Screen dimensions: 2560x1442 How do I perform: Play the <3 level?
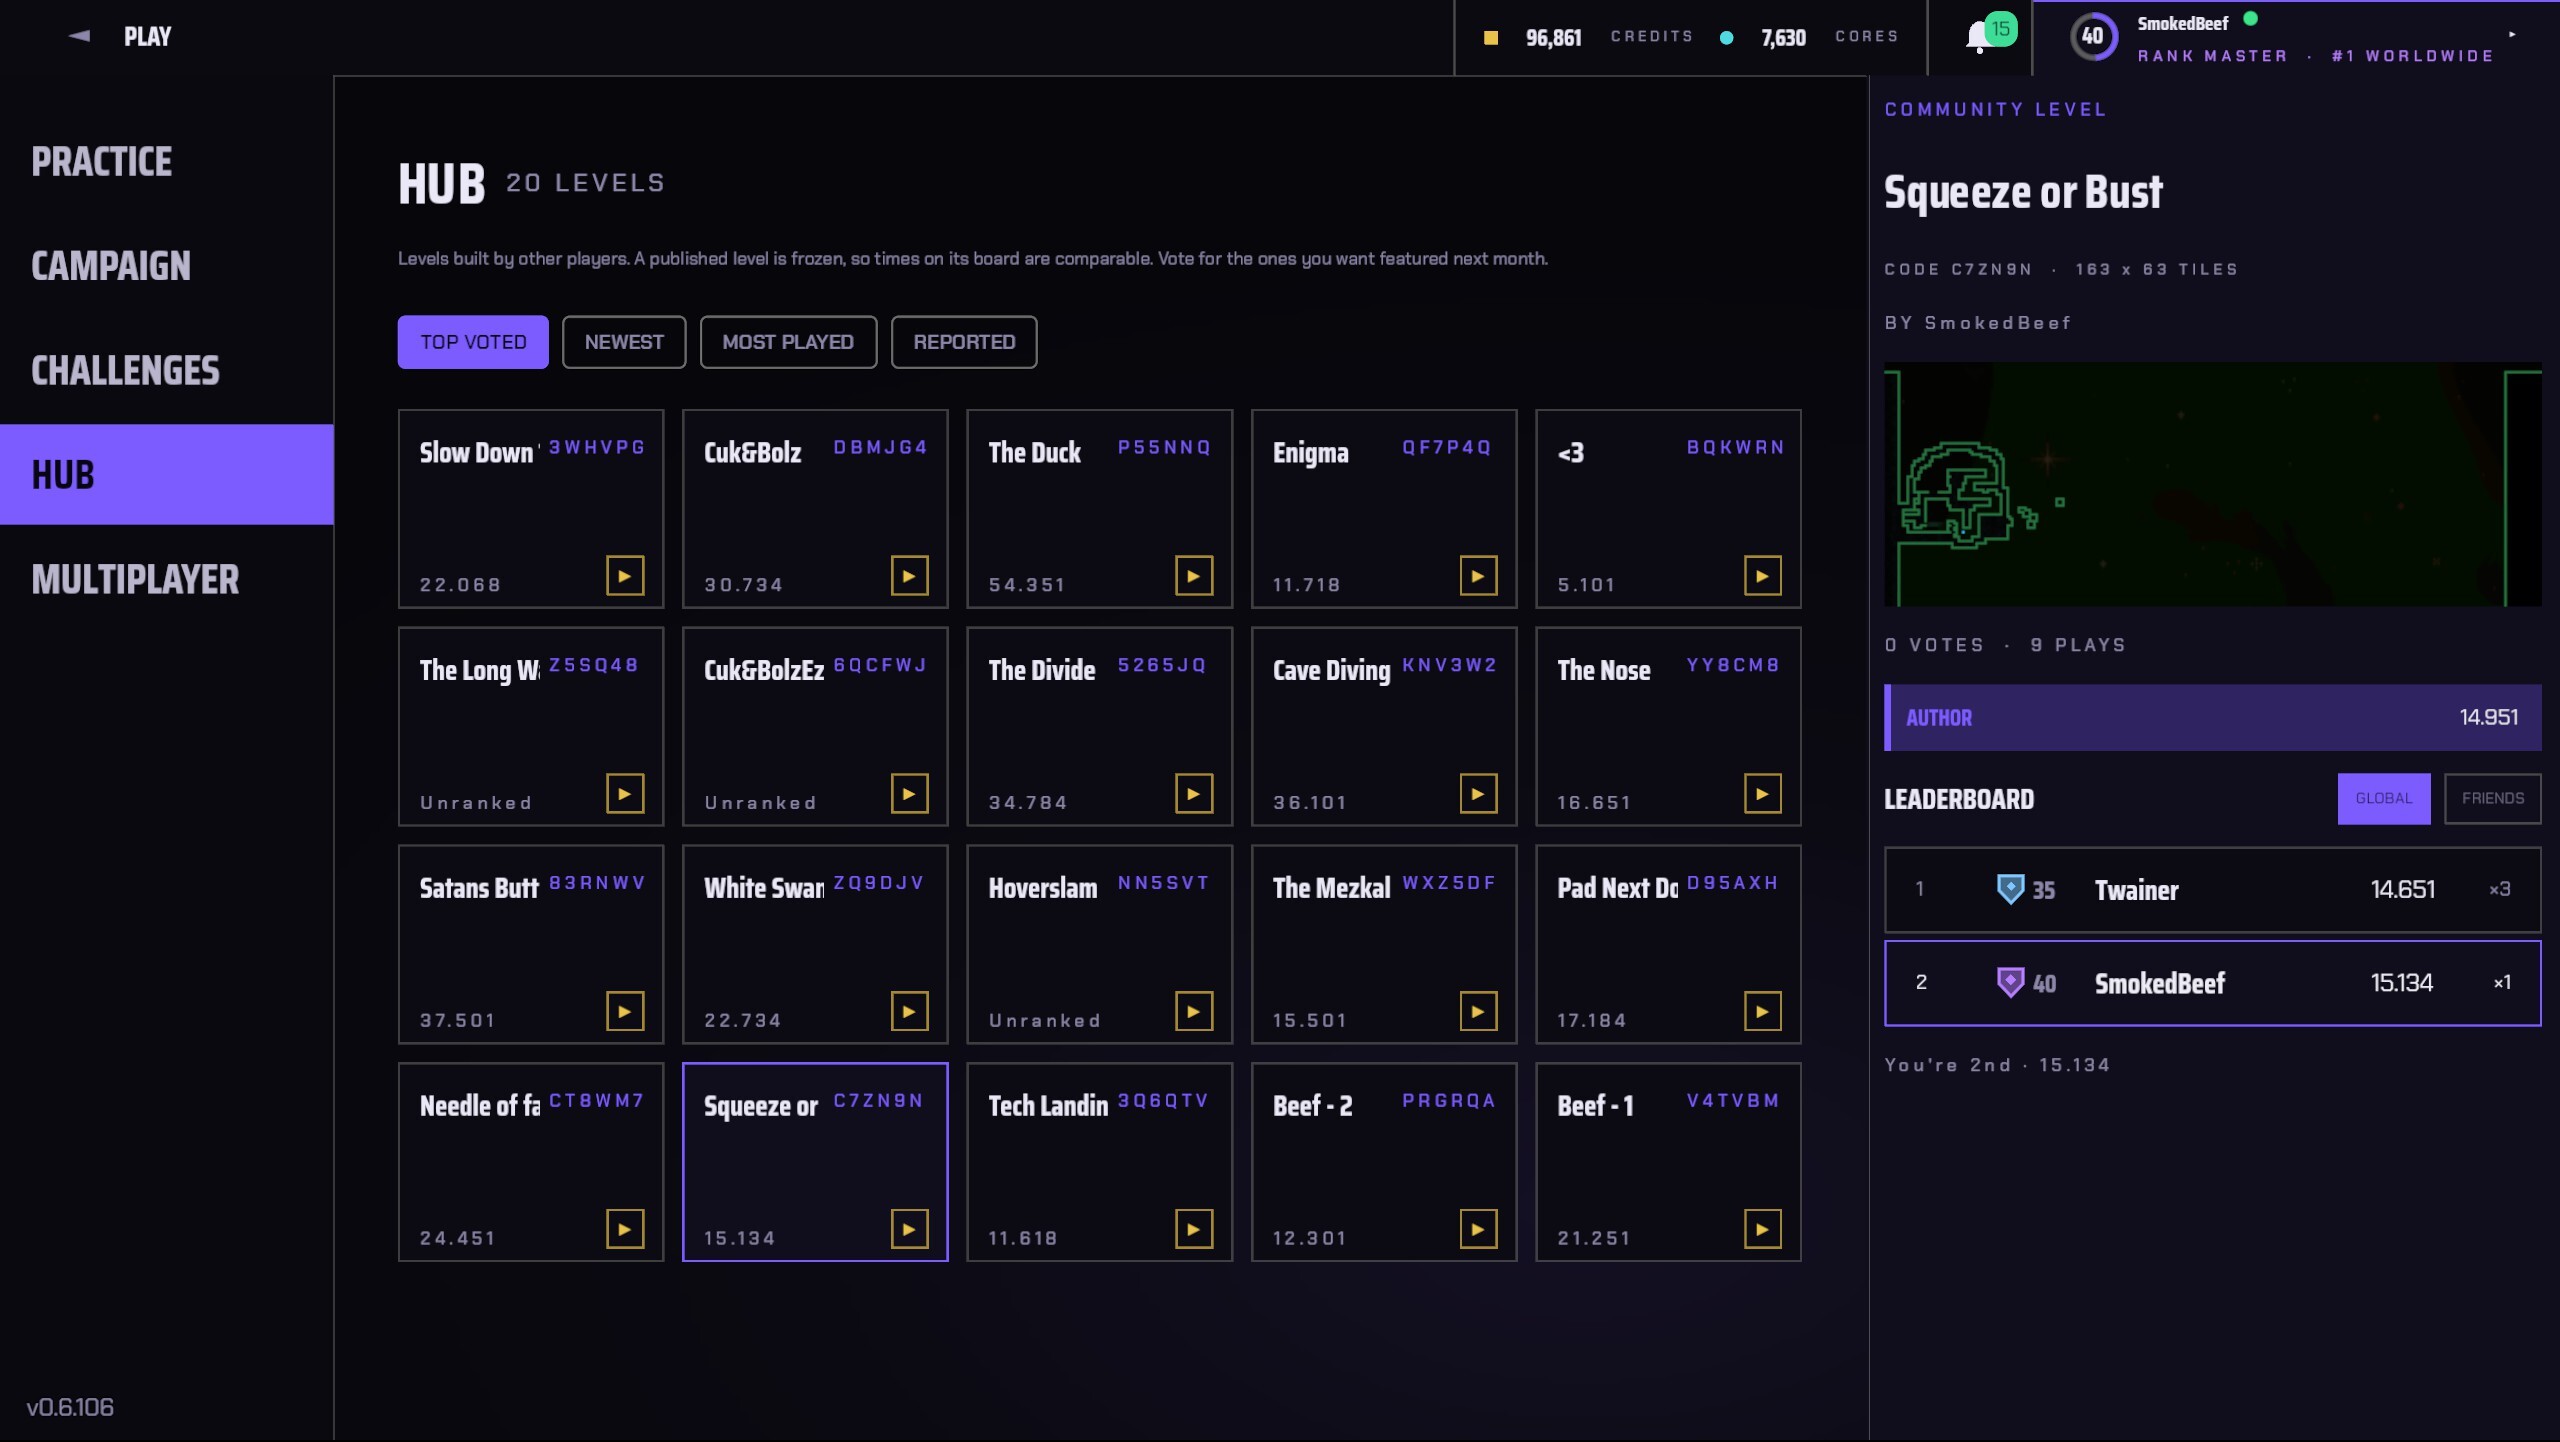pos(1762,576)
